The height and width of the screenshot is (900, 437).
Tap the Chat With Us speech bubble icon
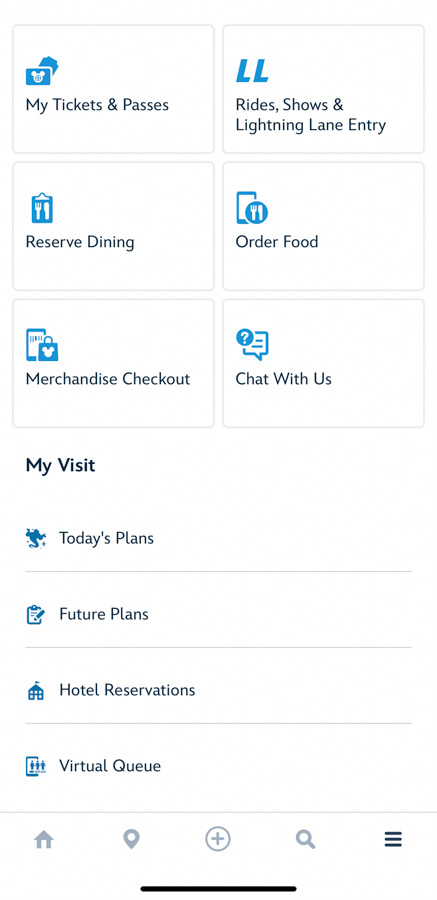pyautogui.click(x=252, y=344)
